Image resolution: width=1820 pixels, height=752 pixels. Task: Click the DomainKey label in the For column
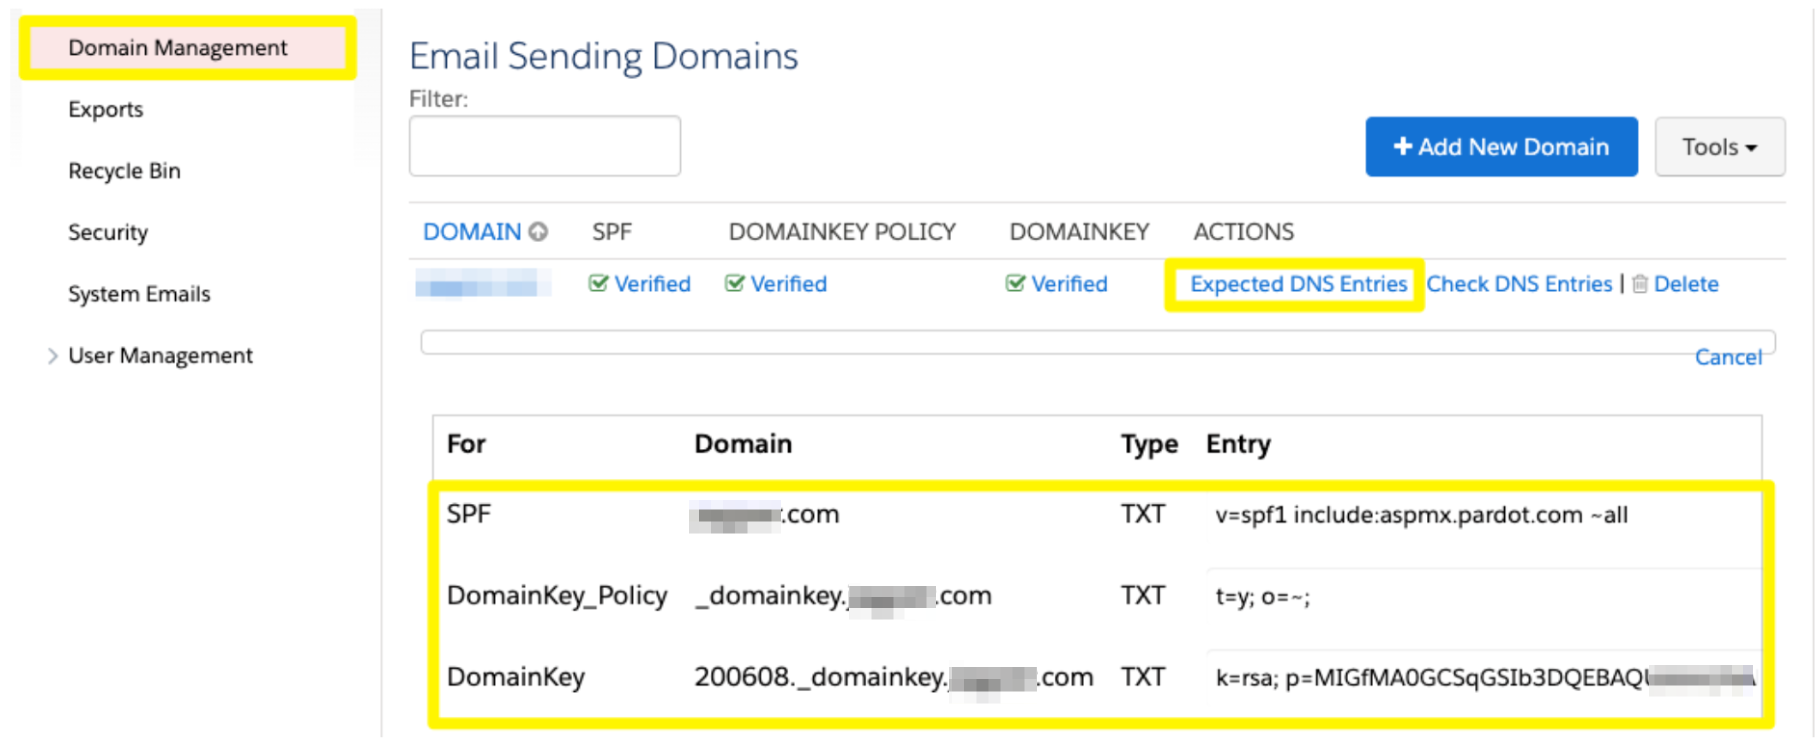[x=516, y=677]
